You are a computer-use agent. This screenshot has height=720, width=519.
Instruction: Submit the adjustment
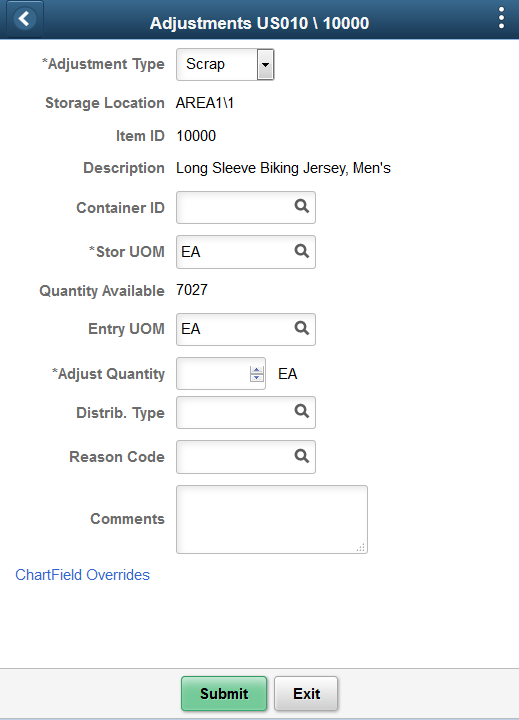224,693
